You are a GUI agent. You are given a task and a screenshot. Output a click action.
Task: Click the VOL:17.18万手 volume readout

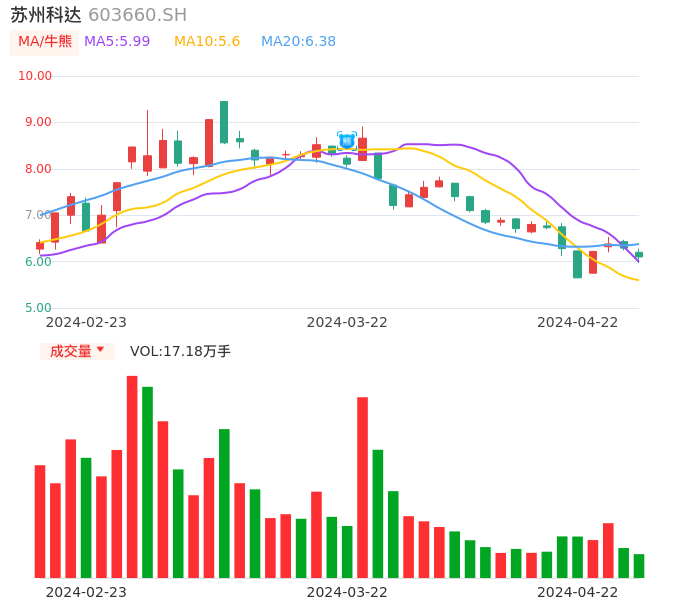coord(180,351)
